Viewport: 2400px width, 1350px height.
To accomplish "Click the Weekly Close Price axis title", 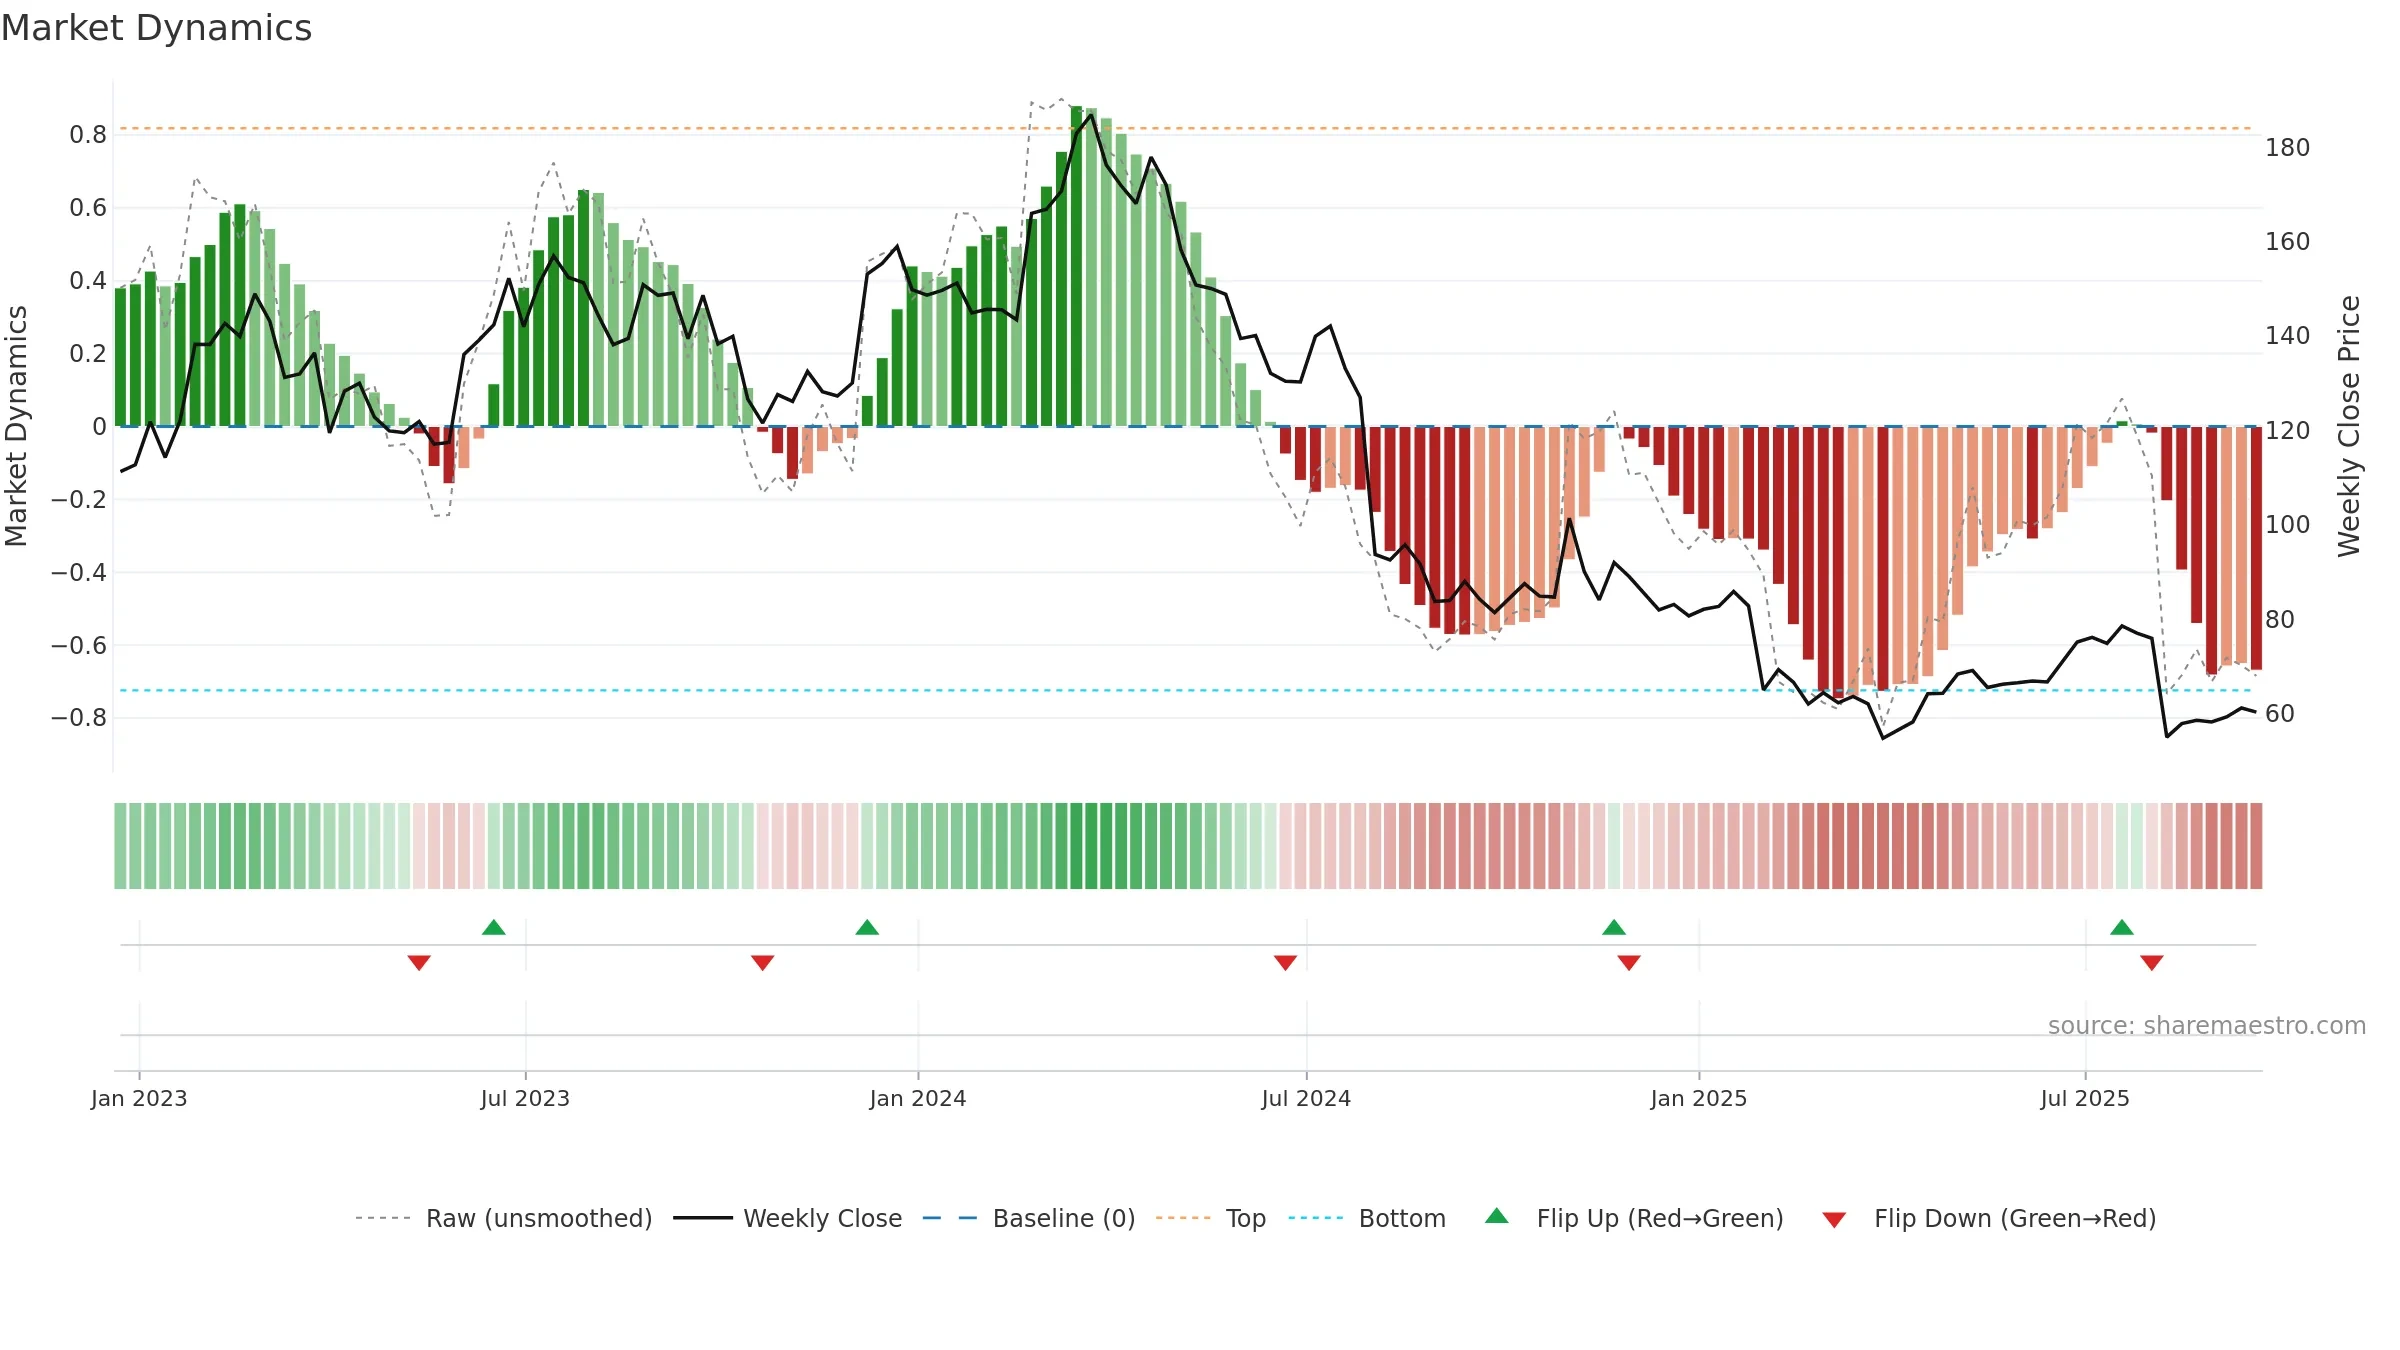I will [2349, 426].
